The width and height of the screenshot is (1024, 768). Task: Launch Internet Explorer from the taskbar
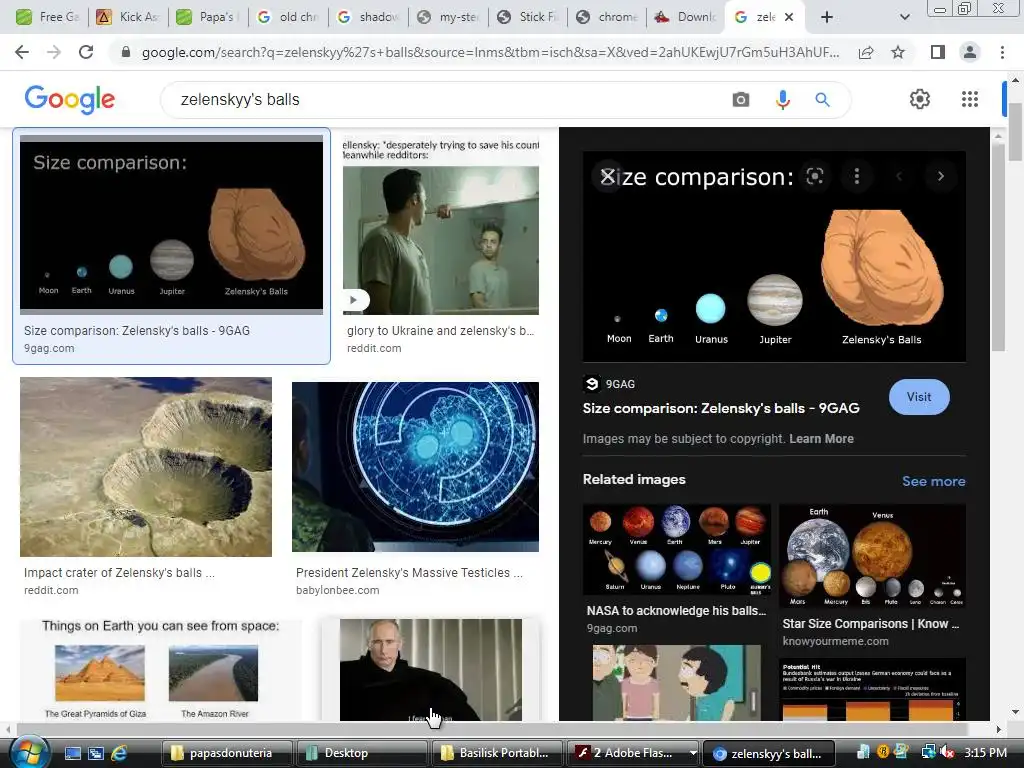click(x=119, y=753)
